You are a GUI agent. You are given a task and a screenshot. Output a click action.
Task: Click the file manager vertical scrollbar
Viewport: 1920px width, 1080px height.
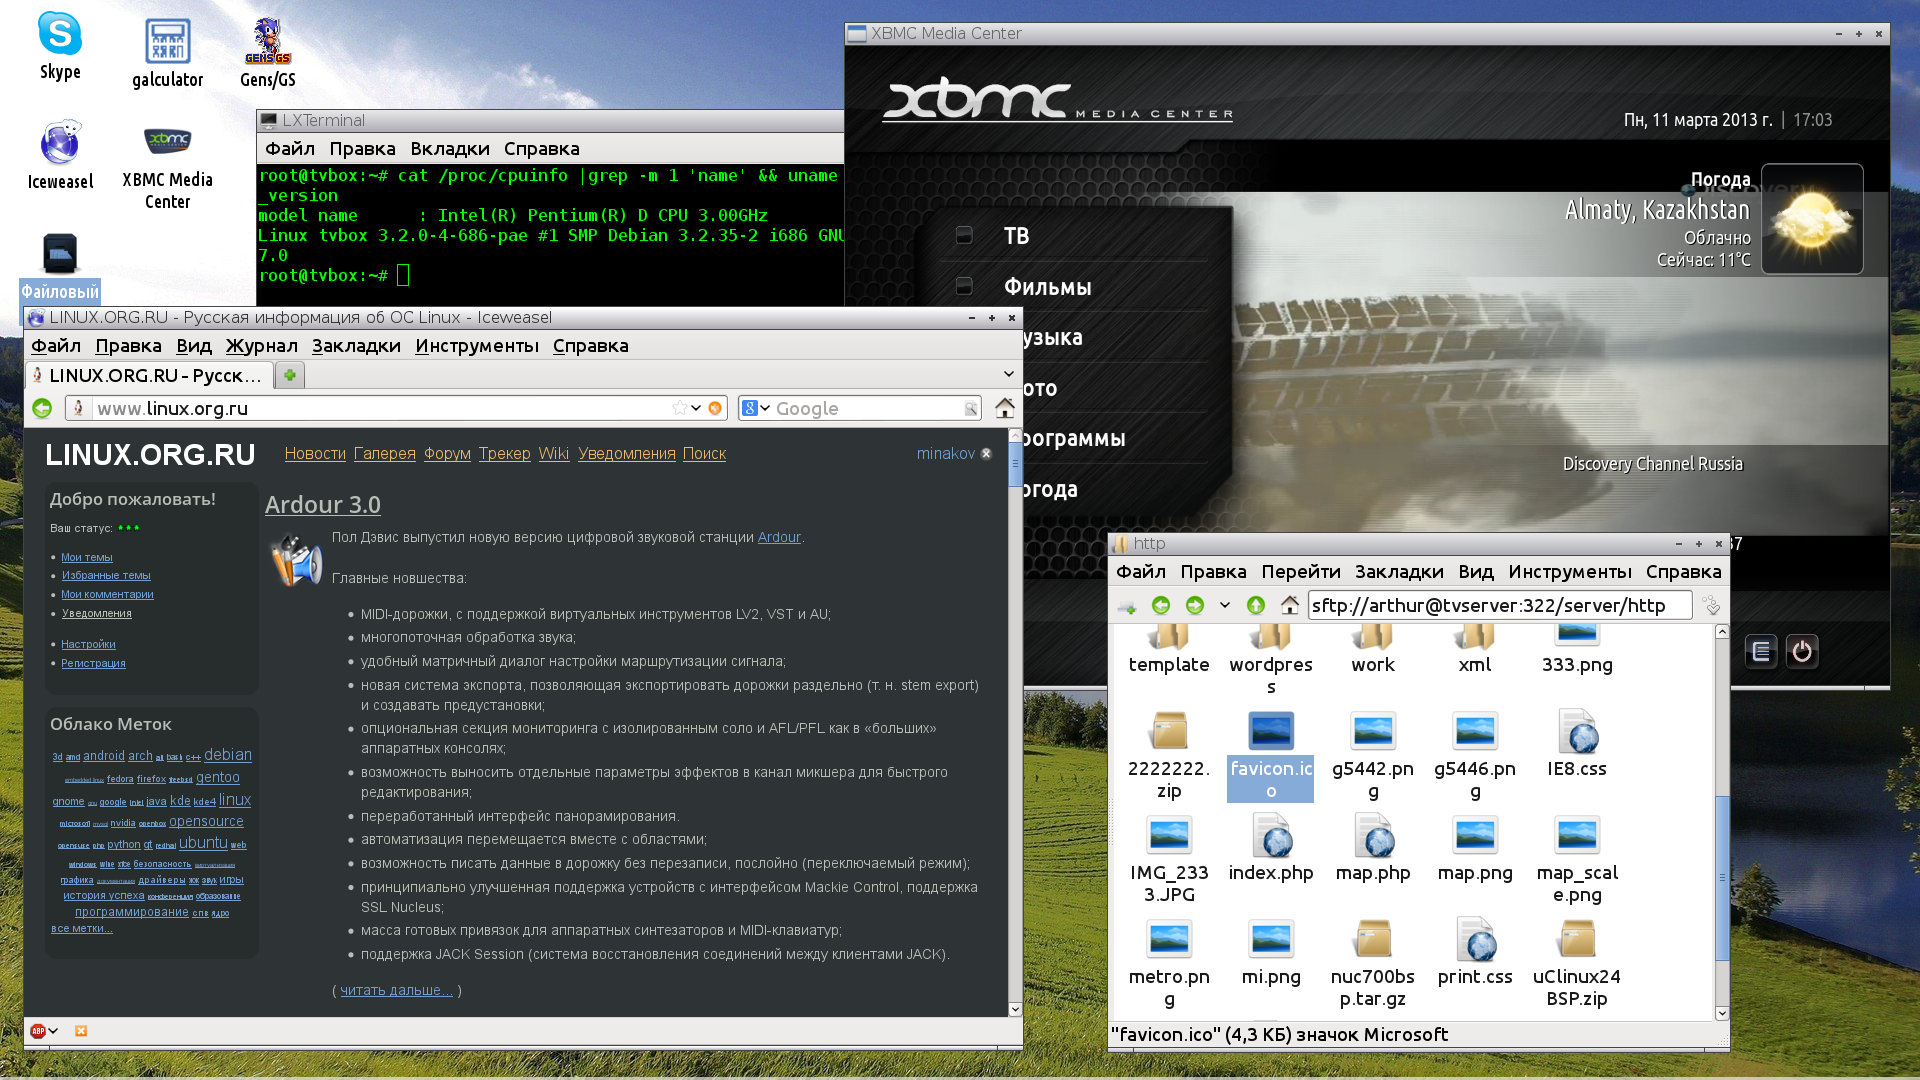click(x=1722, y=822)
